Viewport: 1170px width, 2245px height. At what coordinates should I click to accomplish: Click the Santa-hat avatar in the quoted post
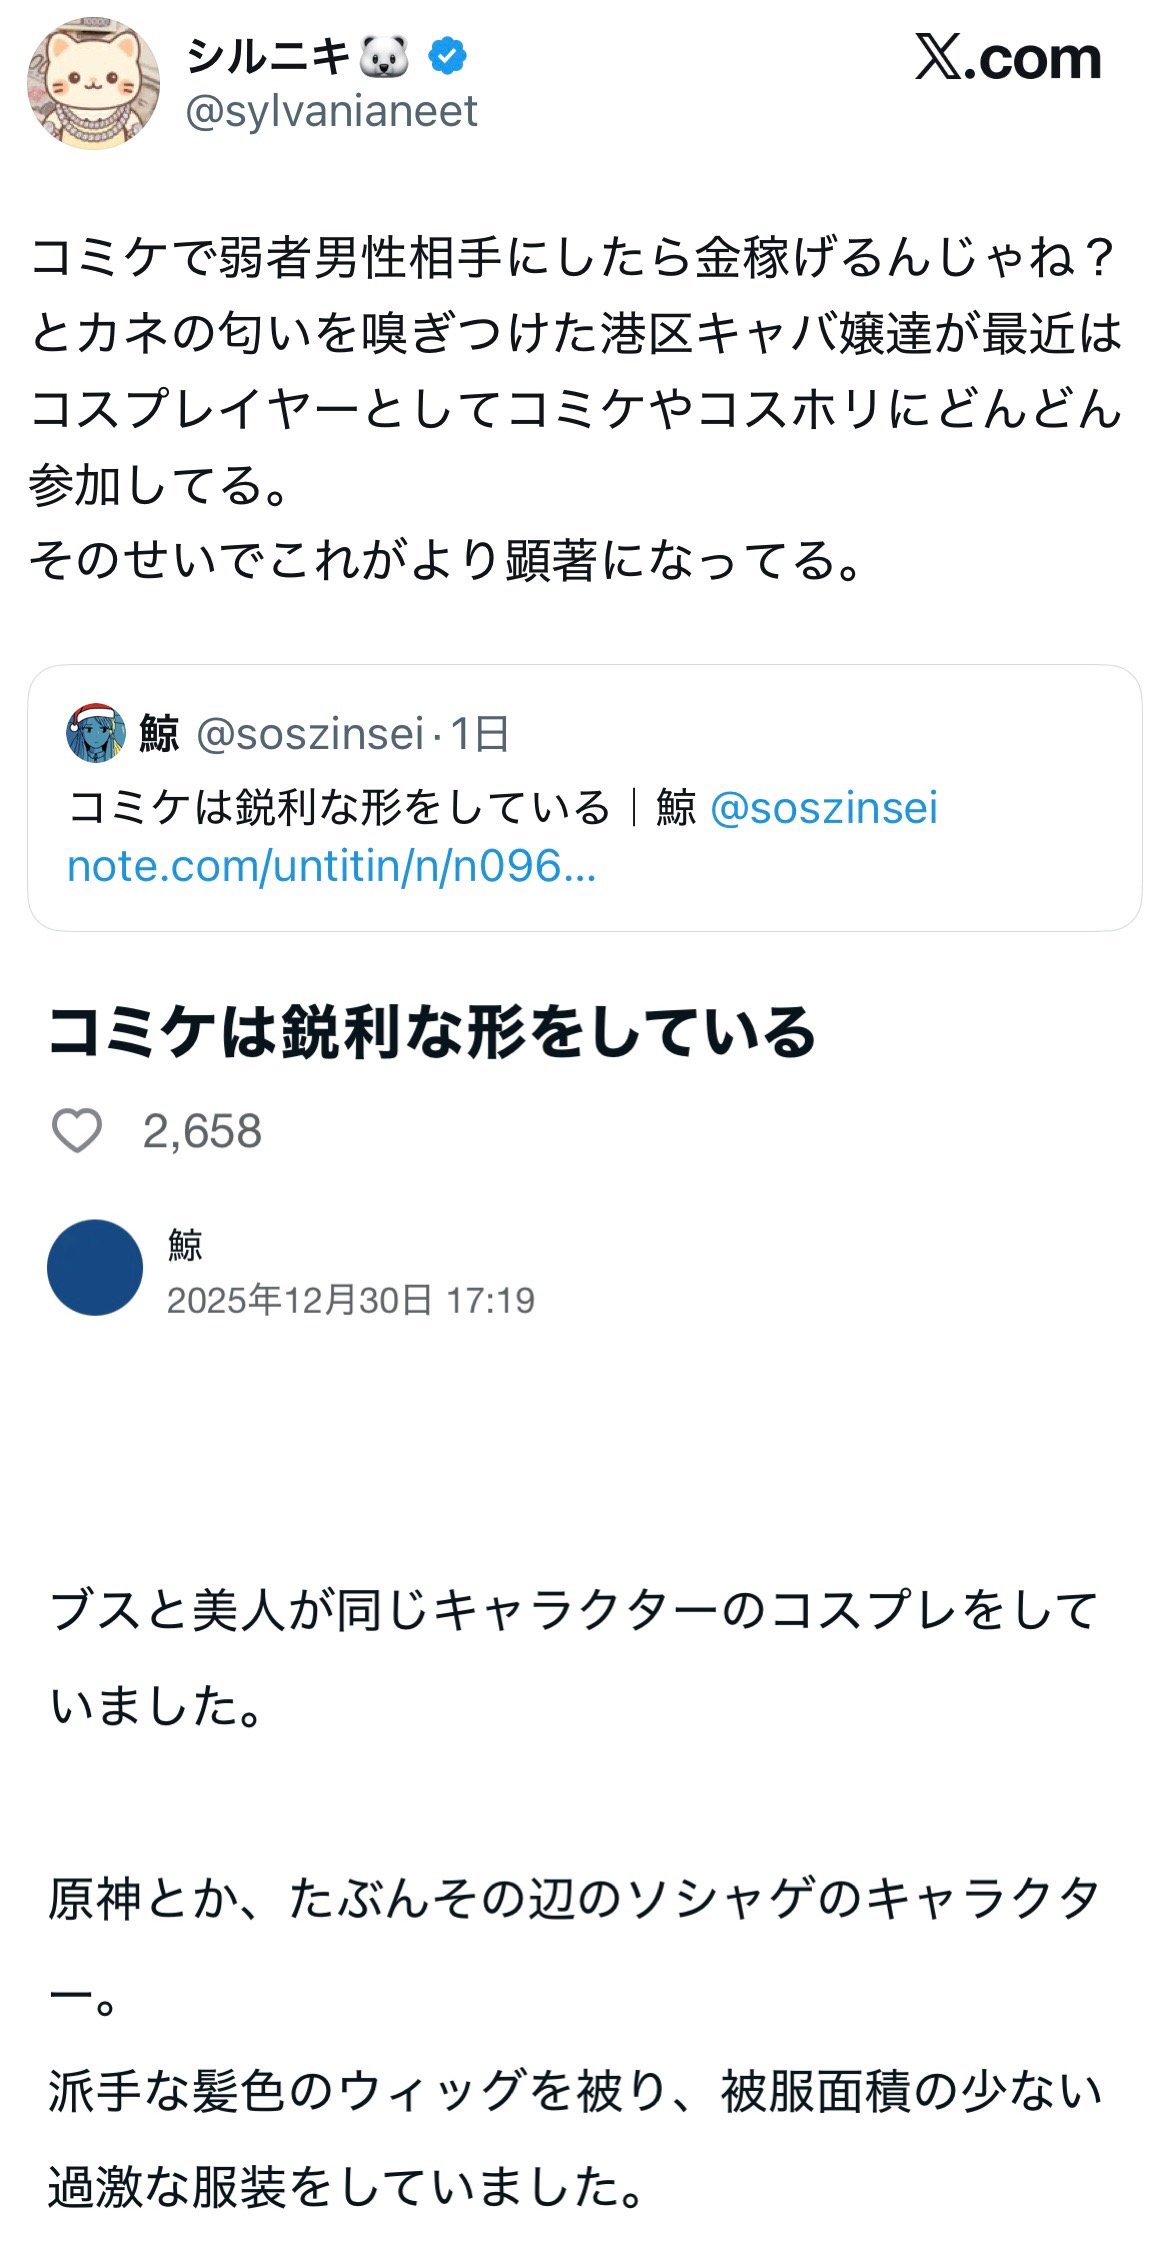click(96, 733)
